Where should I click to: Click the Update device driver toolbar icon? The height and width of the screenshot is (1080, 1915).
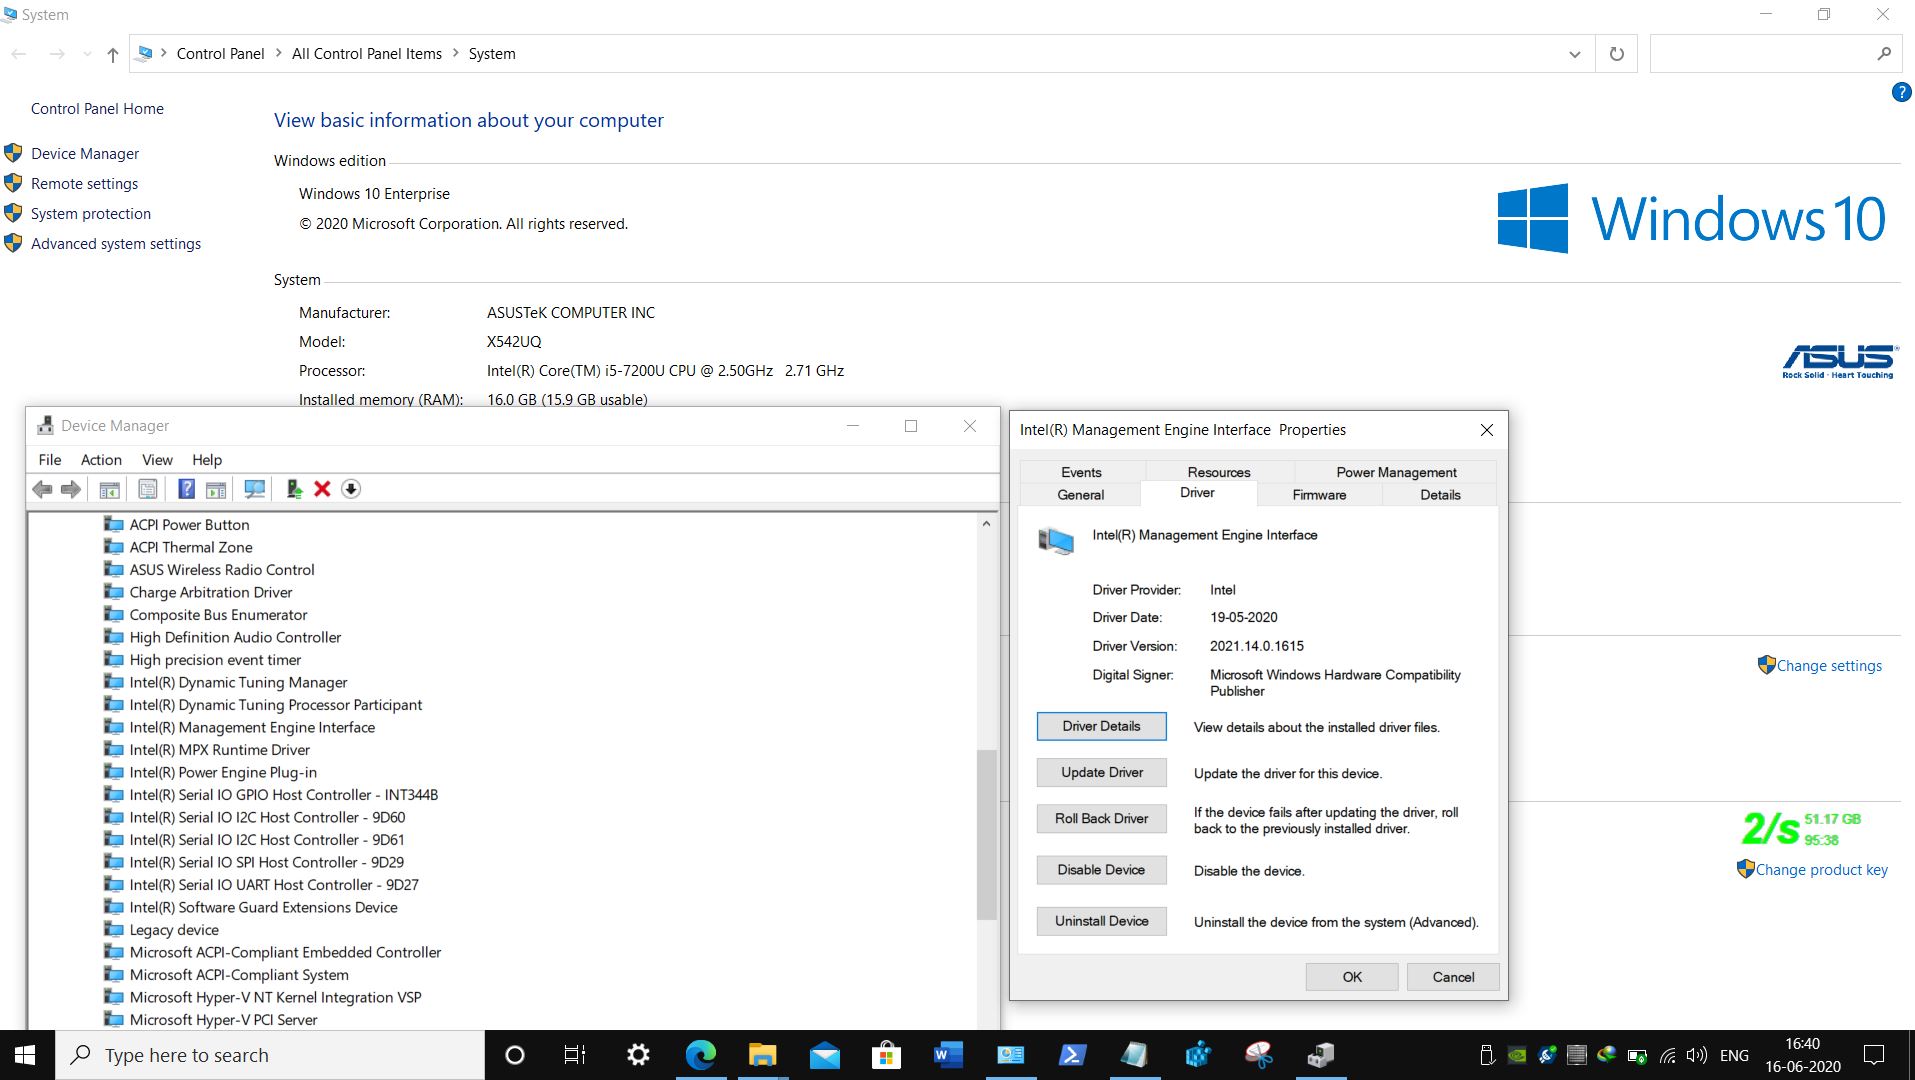coord(294,489)
